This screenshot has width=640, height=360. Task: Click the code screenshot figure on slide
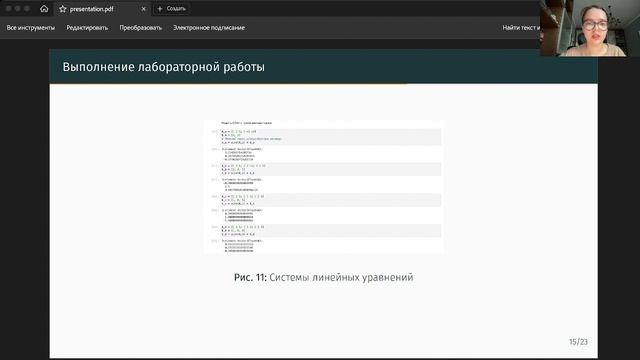pyautogui.click(x=324, y=187)
